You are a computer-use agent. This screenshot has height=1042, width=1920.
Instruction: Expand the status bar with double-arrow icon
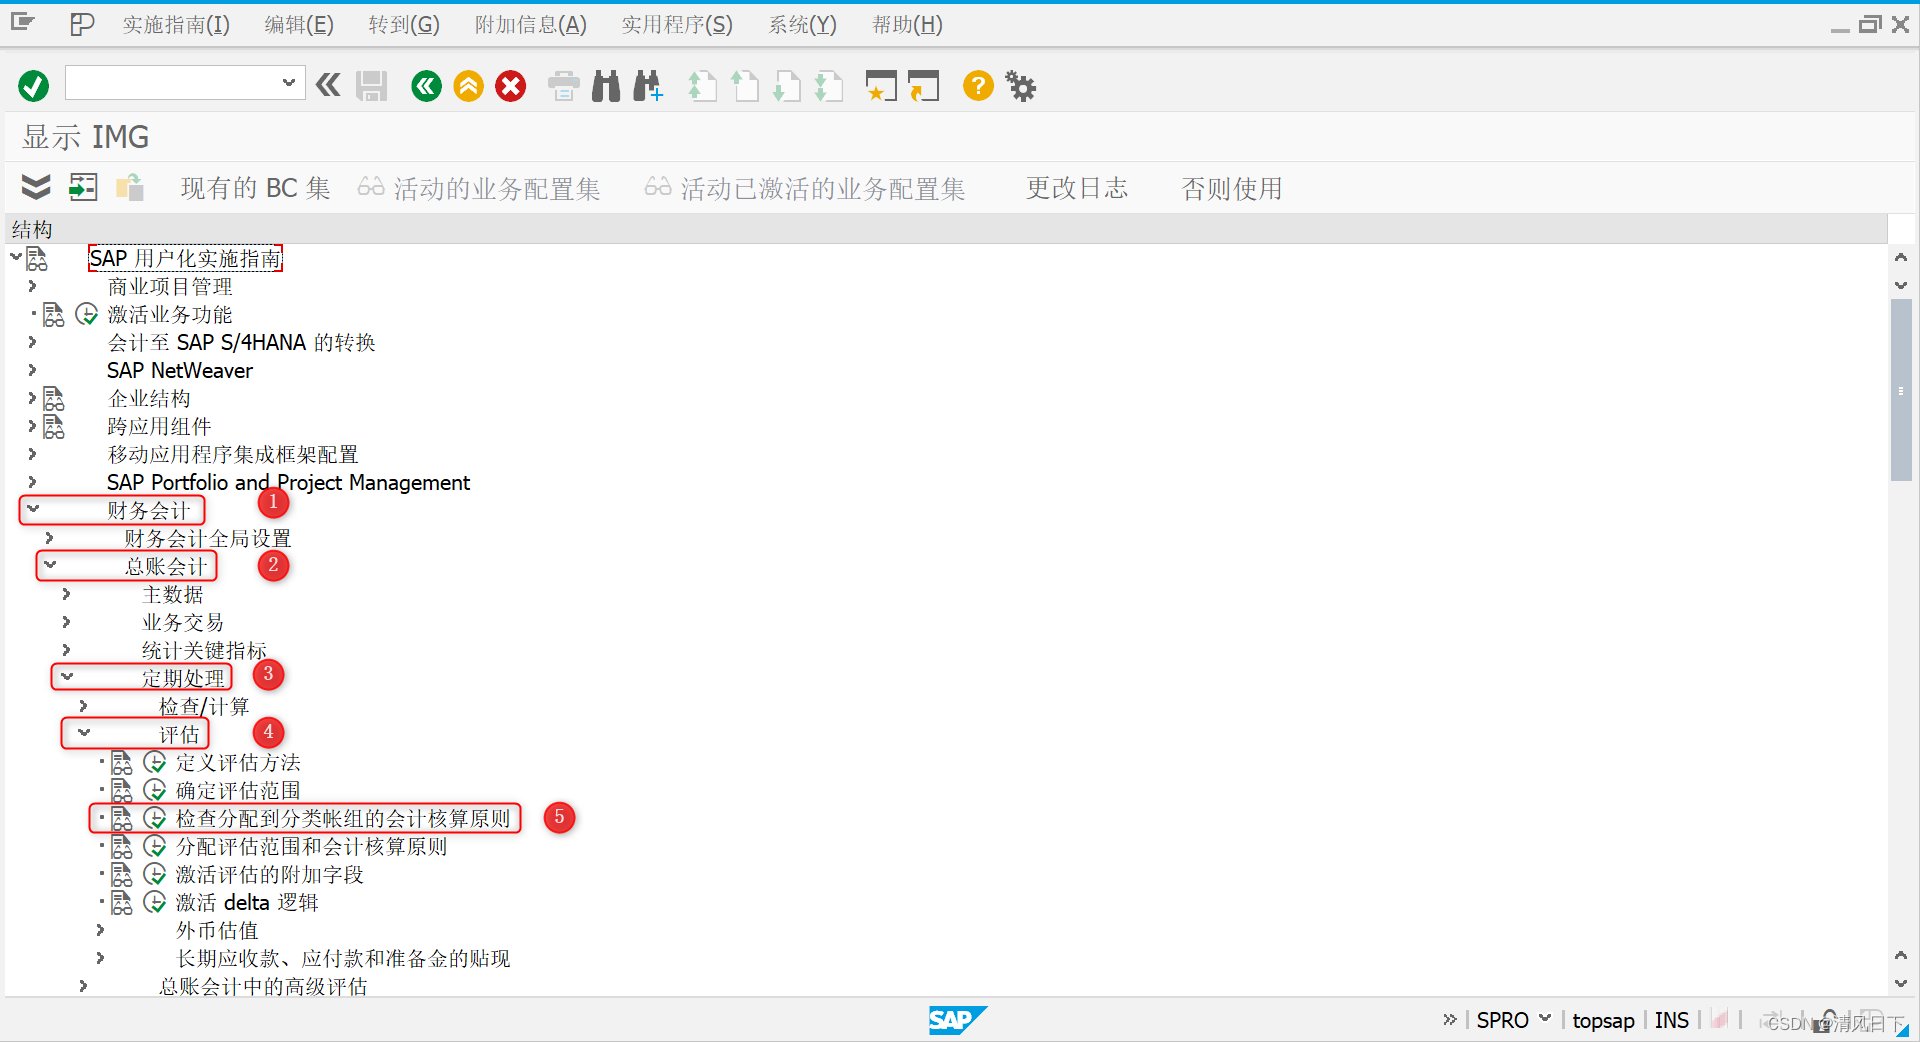1450,1019
